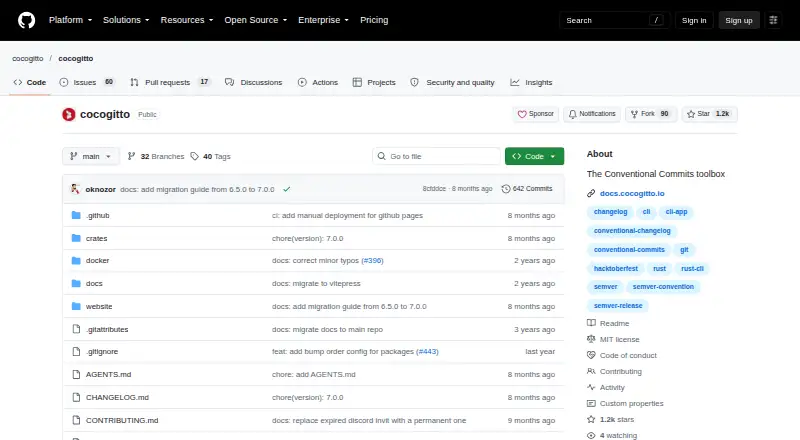
Task: Fork the cocogitto repository
Action: point(651,114)
